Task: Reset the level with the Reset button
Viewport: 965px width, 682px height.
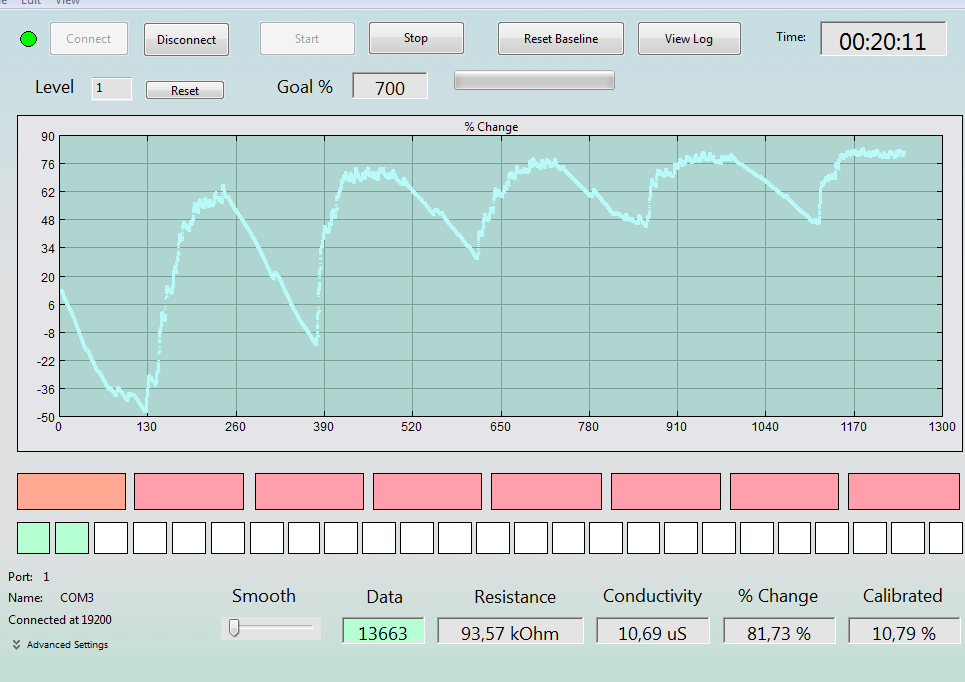Action: pos(185,90)
